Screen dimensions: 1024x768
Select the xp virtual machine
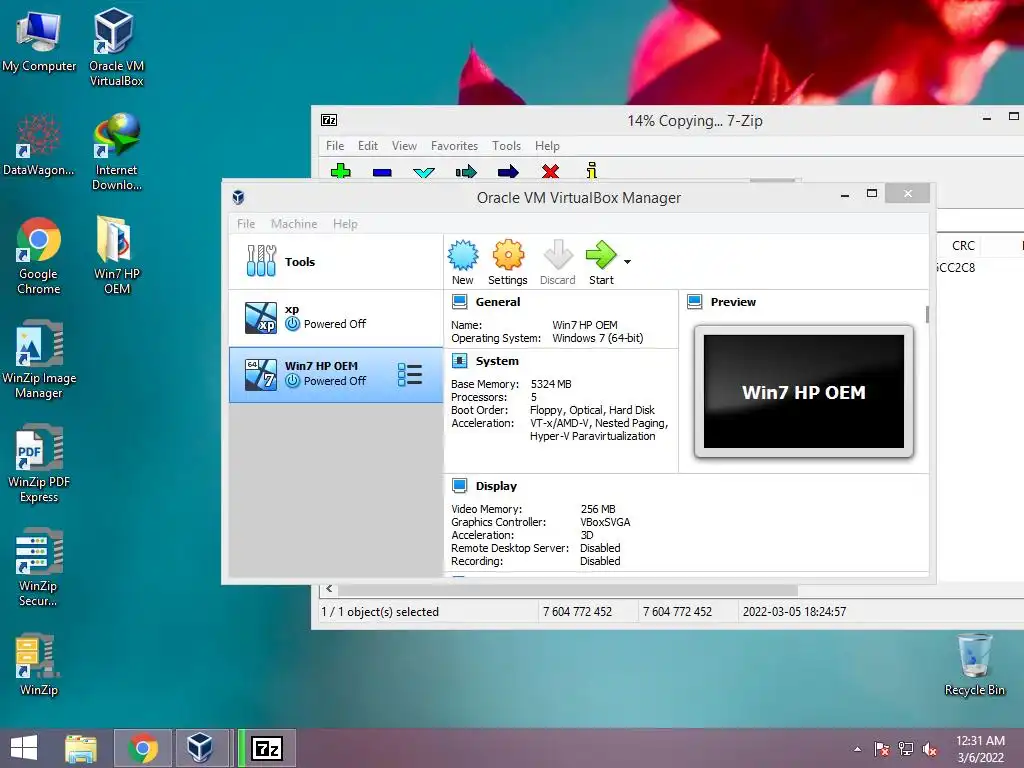336,318
